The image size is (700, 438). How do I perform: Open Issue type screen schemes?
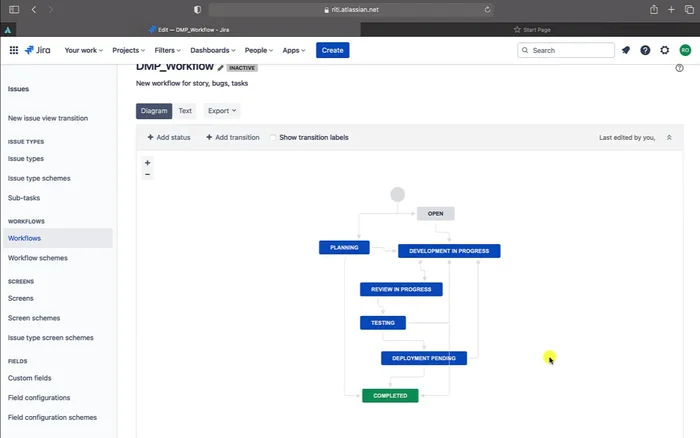point(51,338)
